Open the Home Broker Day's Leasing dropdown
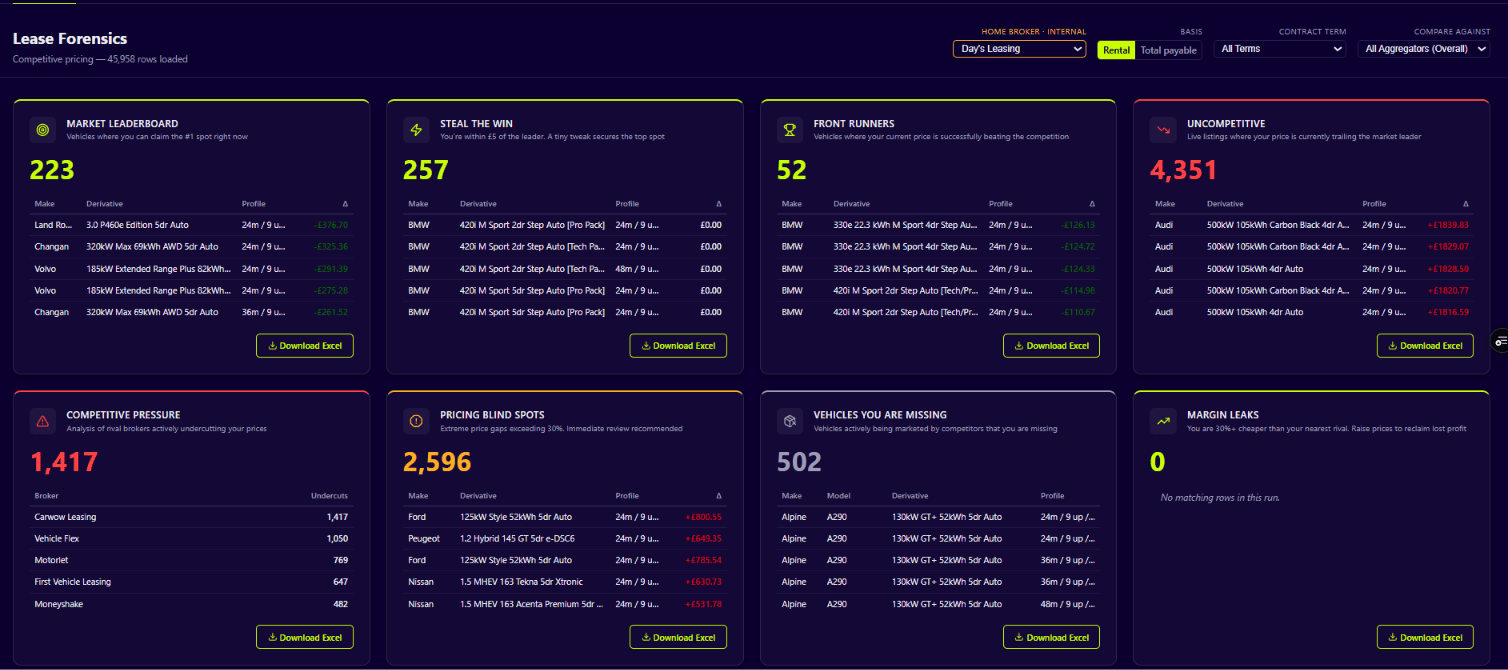The image size is (1508, 670). 1019,48
